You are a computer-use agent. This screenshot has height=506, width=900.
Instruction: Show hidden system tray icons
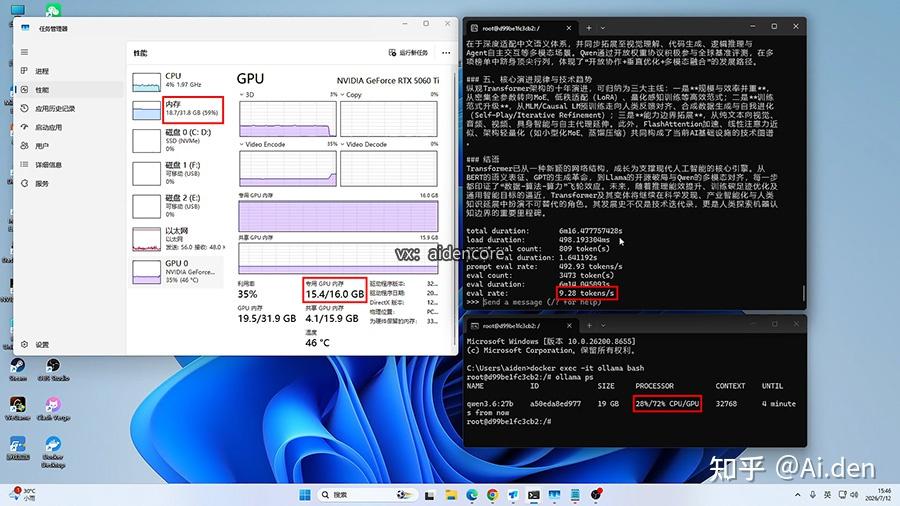(x=797, y=495)
